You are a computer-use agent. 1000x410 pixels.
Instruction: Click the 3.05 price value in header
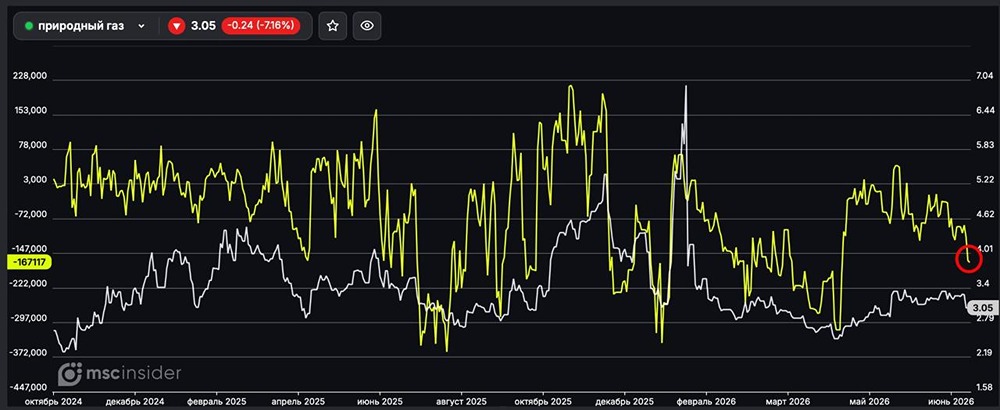point(202,26)
